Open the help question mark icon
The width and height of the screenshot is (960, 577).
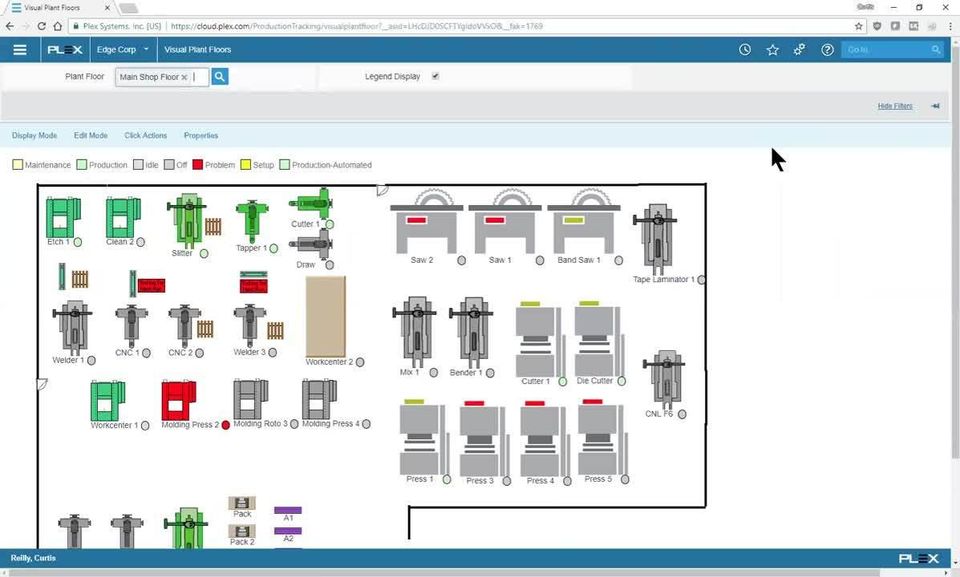tap(827, 50)
